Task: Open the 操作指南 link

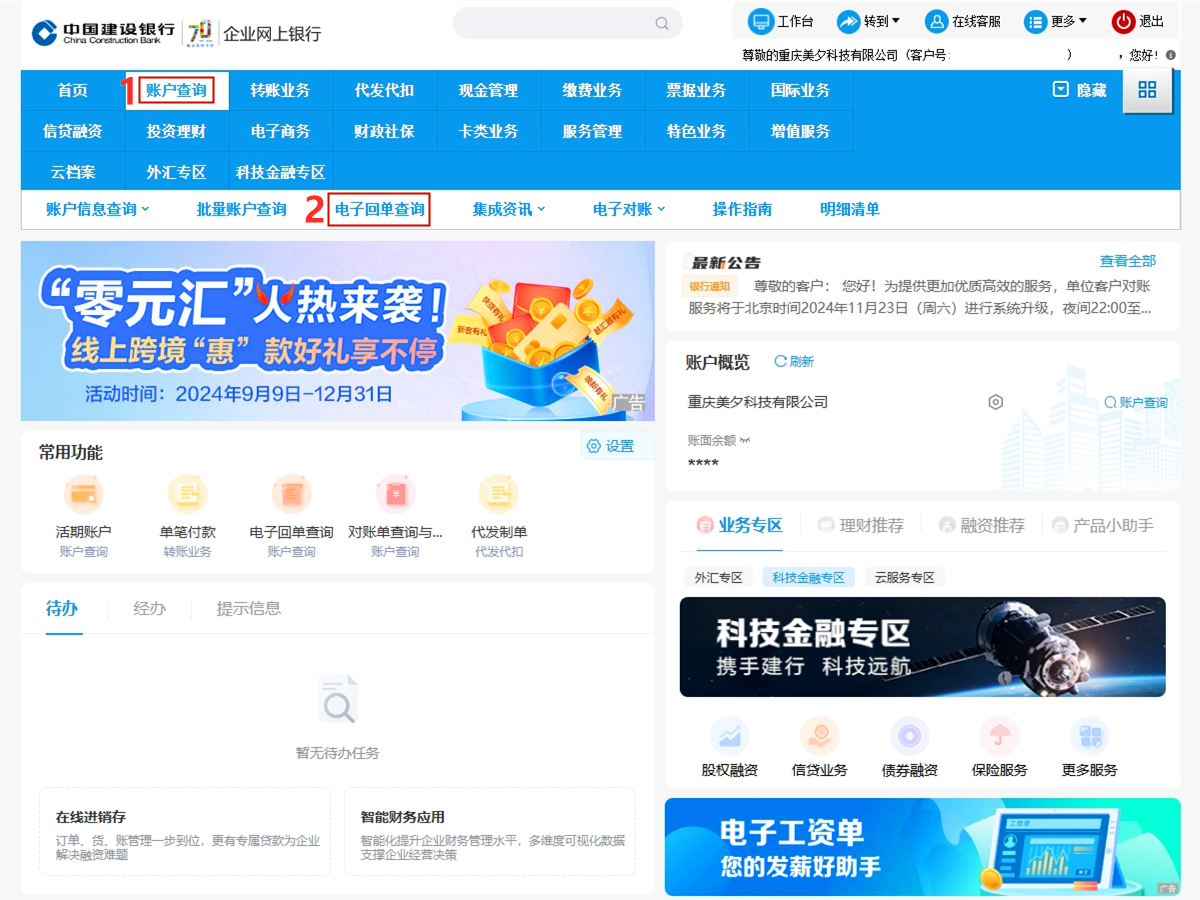Action: click(742, 209)
